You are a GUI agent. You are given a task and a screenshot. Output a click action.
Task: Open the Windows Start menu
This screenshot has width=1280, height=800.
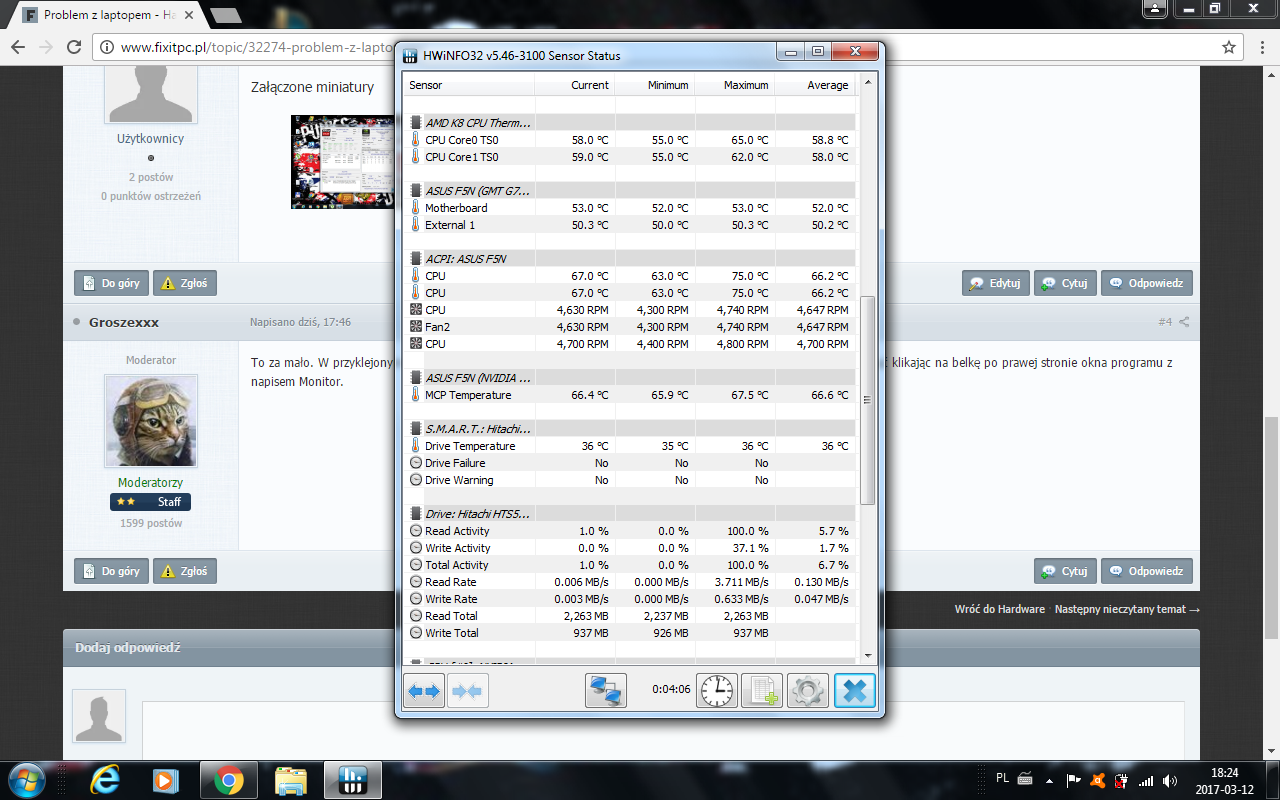tap(25, 780)
